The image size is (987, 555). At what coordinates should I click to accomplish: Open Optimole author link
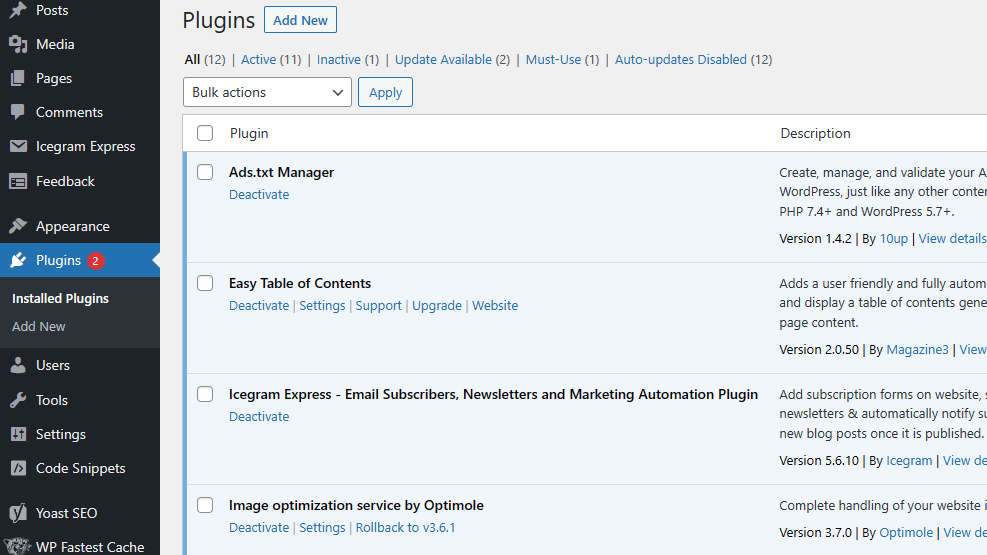pyautogui.click(x=906, y=532)
